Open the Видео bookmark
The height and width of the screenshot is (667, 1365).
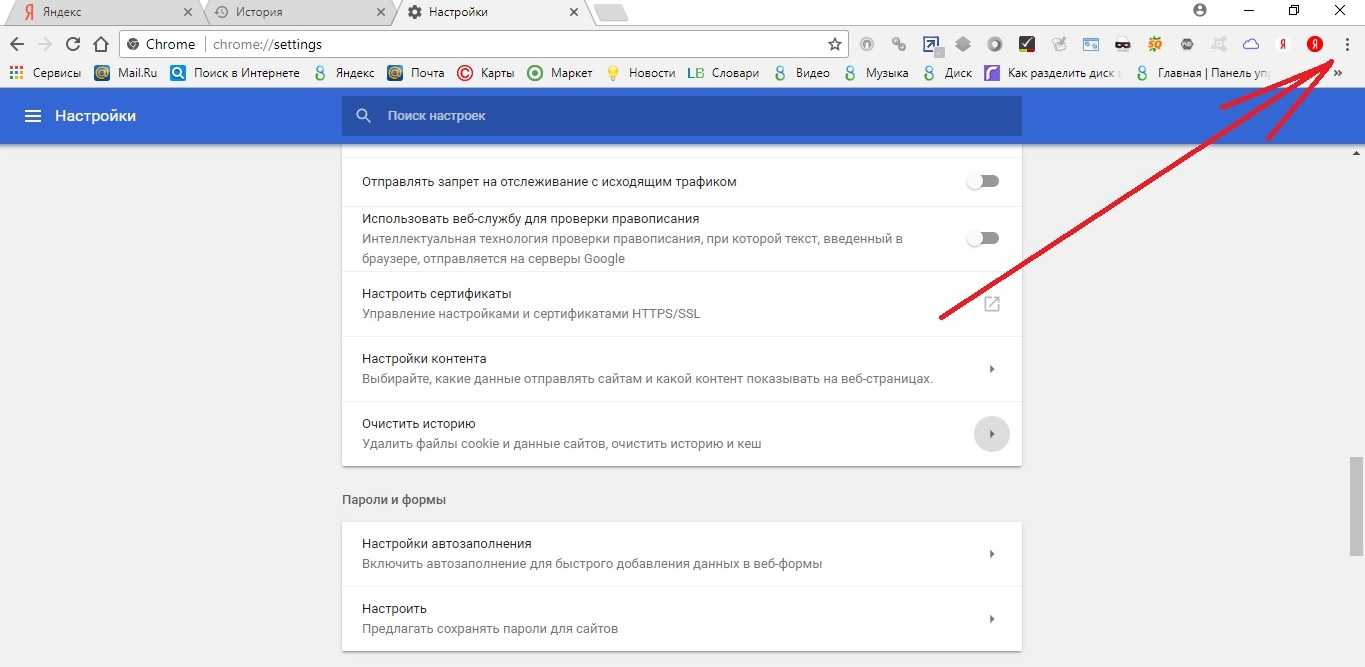(800, 73)
